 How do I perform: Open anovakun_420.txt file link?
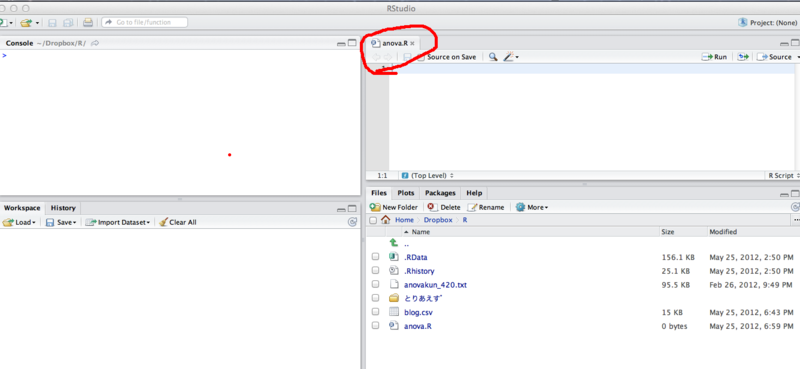pos(435,285)
